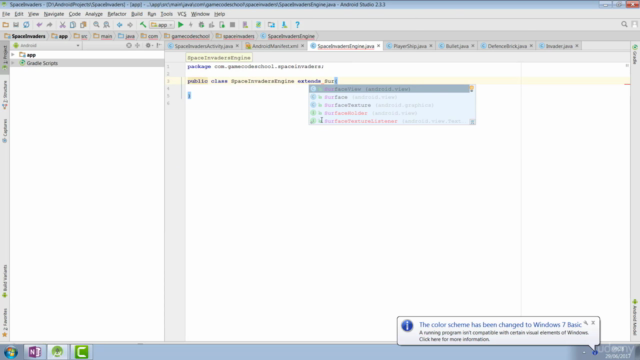The image size is (640, 360).
Task: Click the collapse all icon in project panel
Action: coord(138,45)
